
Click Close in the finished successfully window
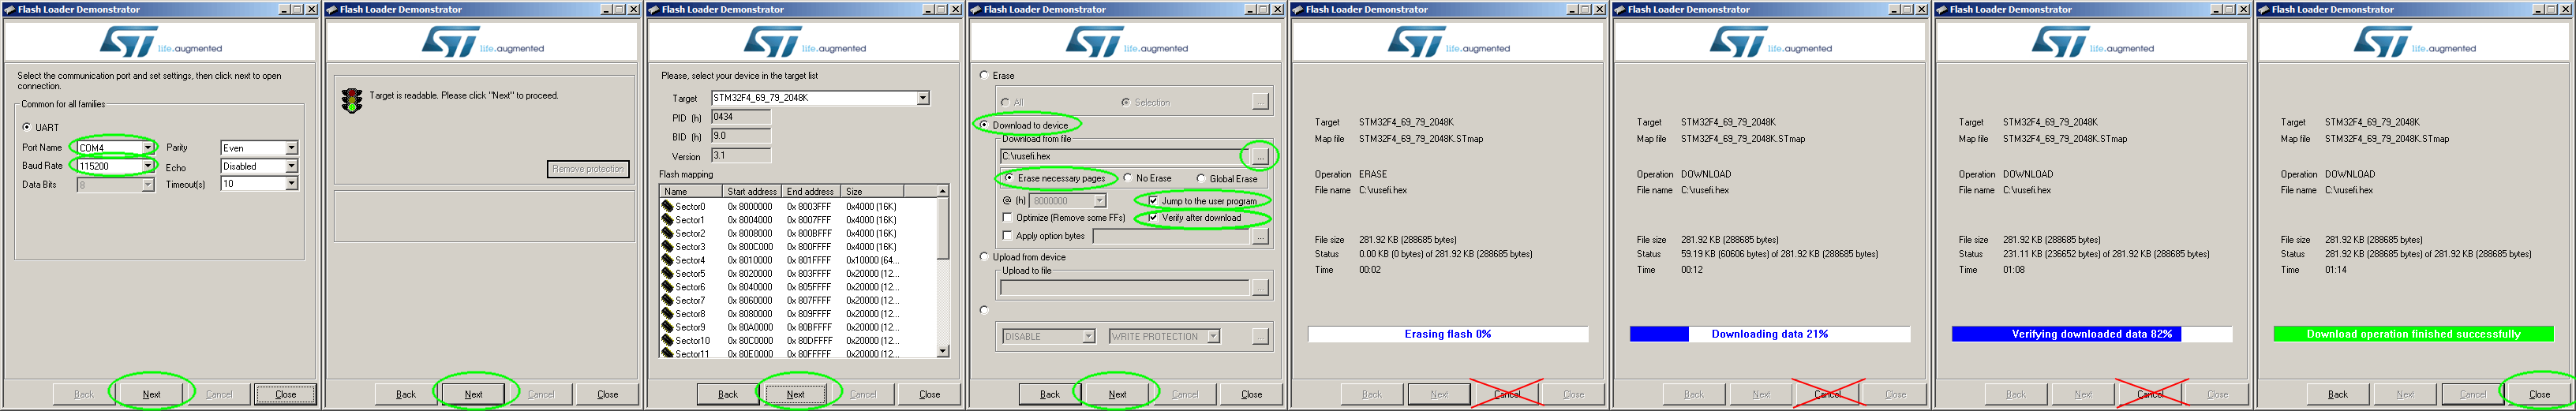coord(2539,394)
